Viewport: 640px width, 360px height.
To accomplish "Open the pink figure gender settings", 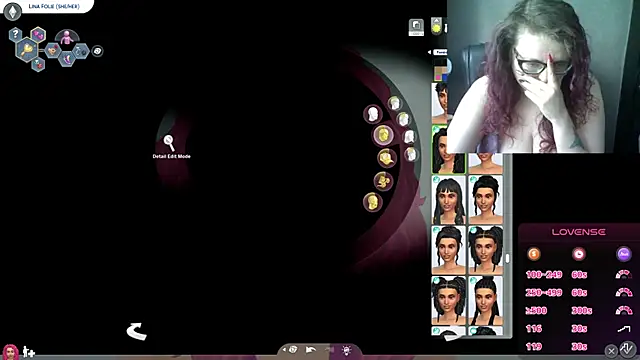I will [67, 37].
